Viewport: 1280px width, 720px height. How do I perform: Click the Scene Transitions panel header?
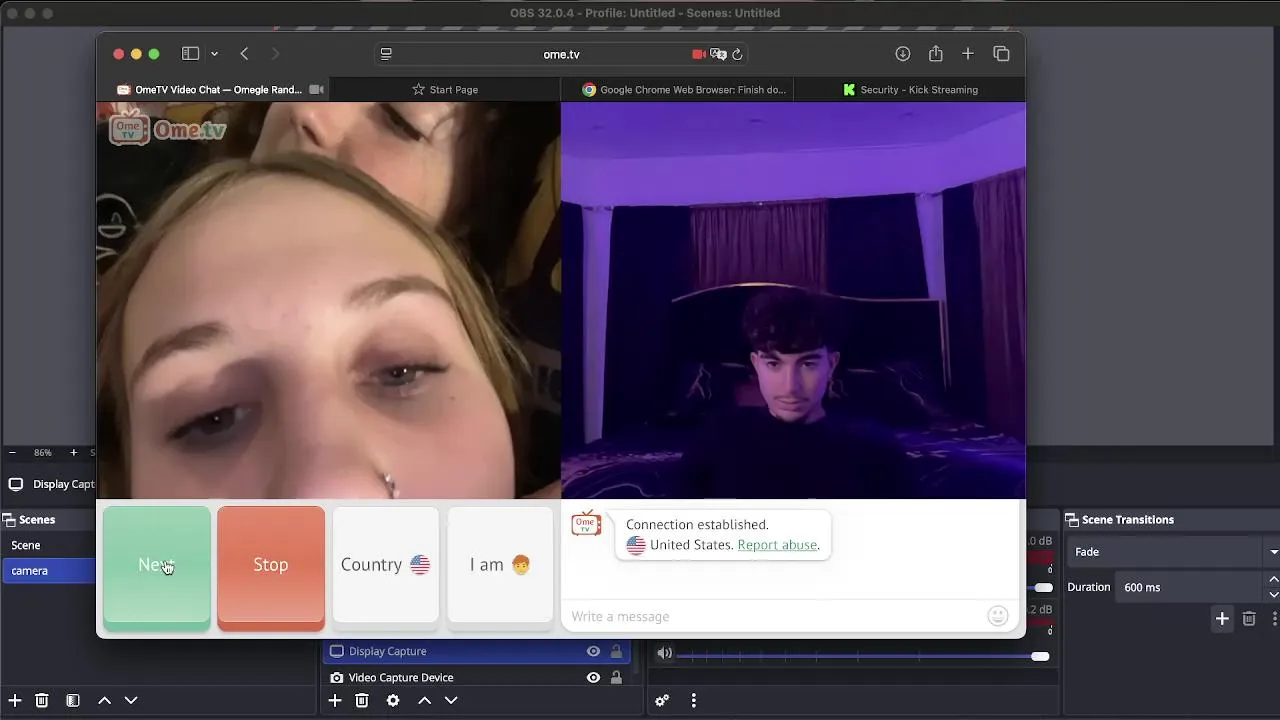tap(1171, 520)
